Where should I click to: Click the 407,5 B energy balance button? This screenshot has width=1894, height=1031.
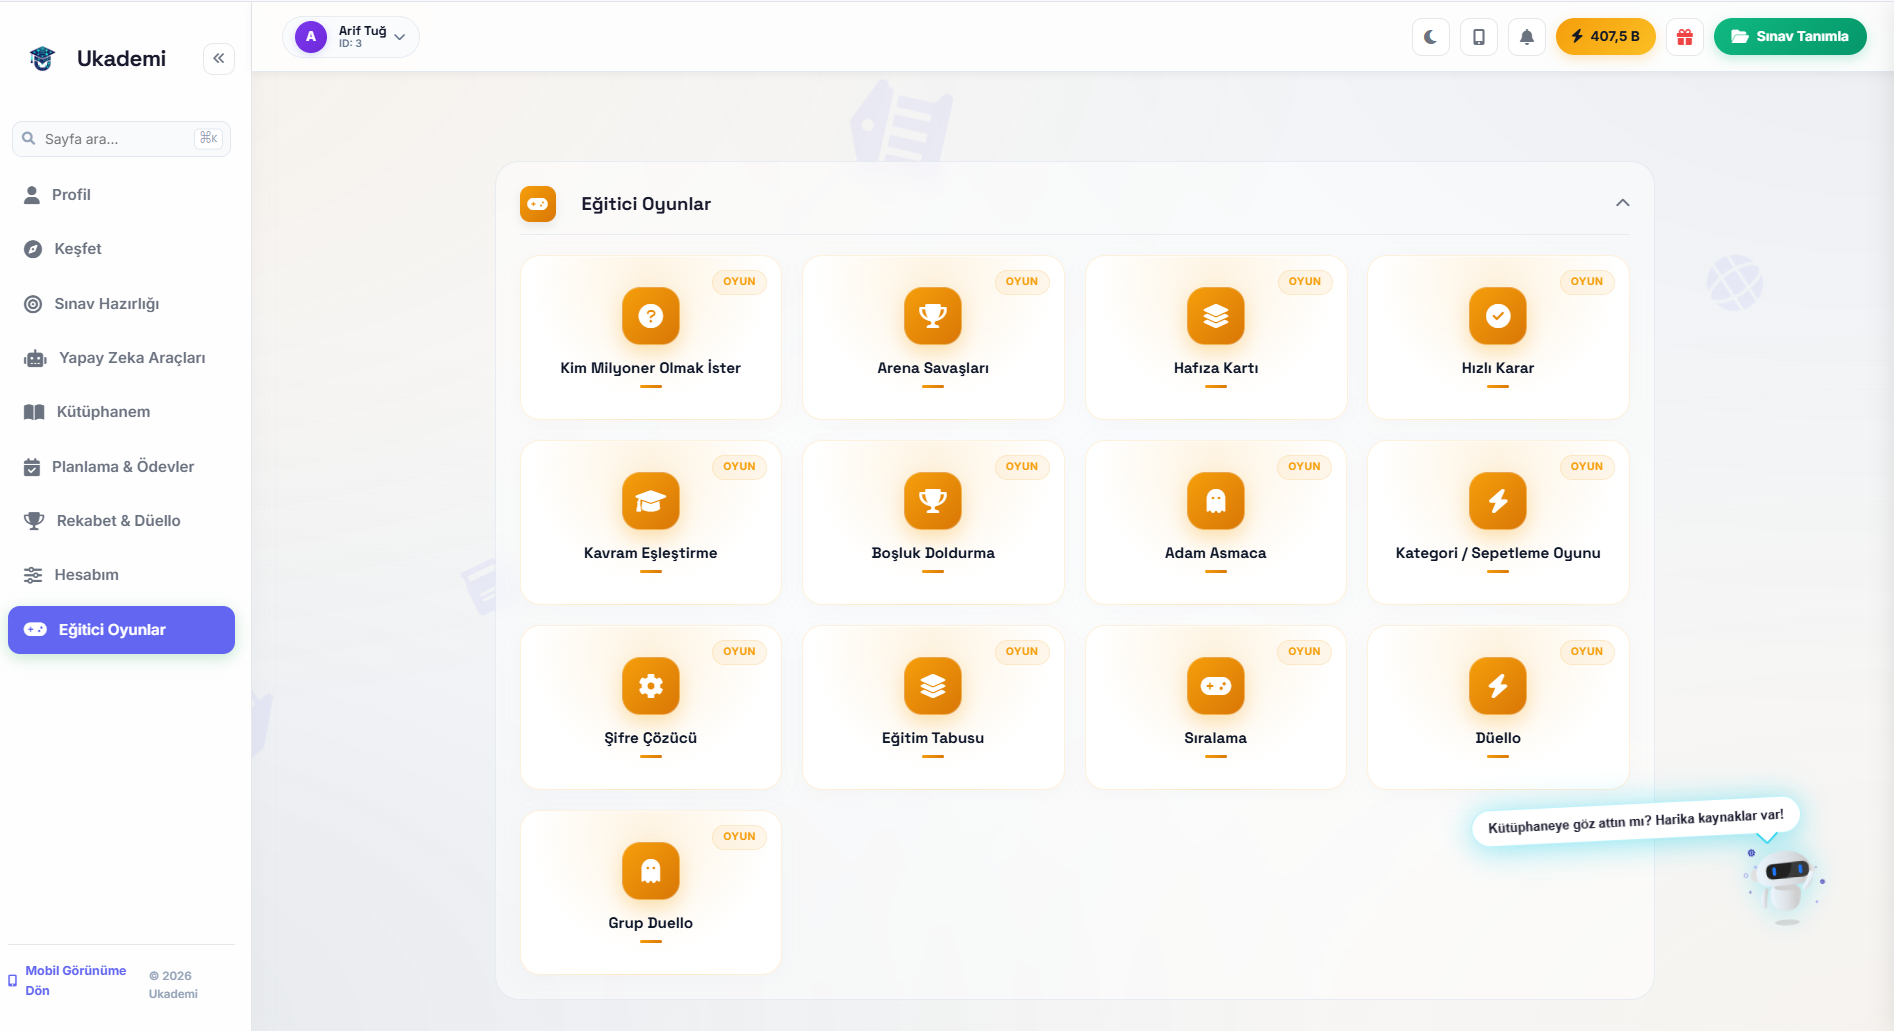1606,37
